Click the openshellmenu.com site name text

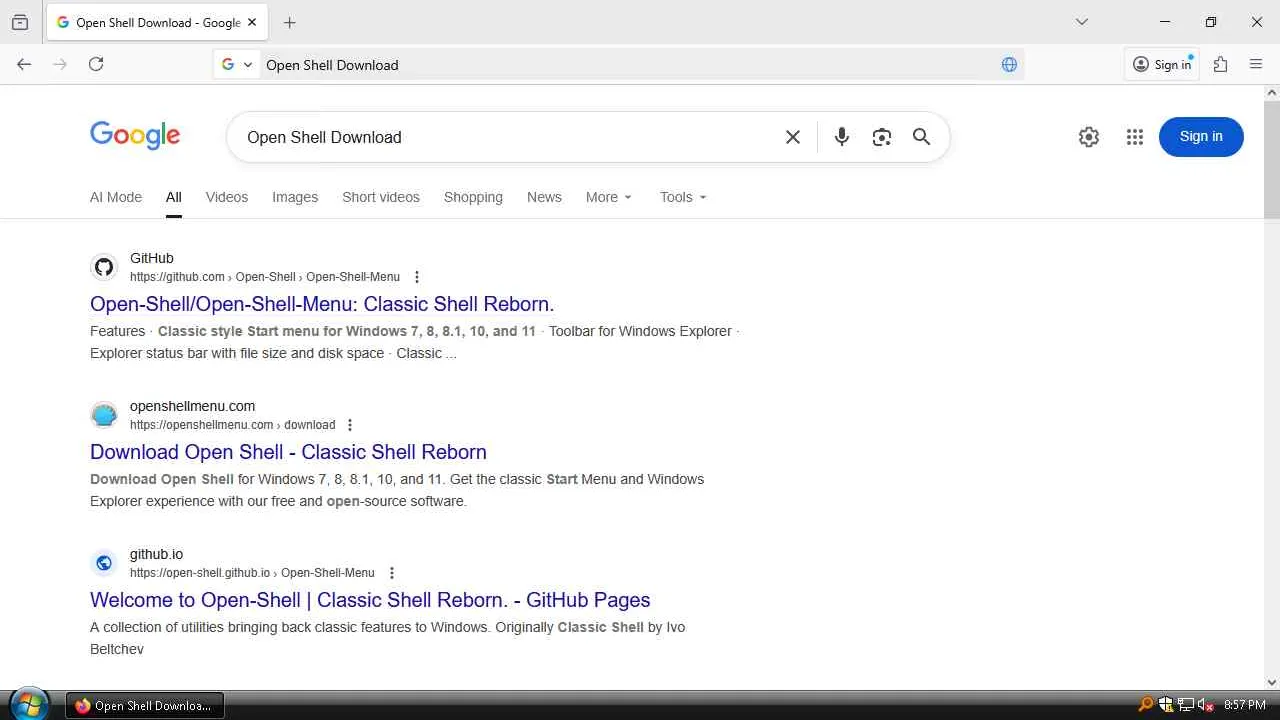point(192,406)
